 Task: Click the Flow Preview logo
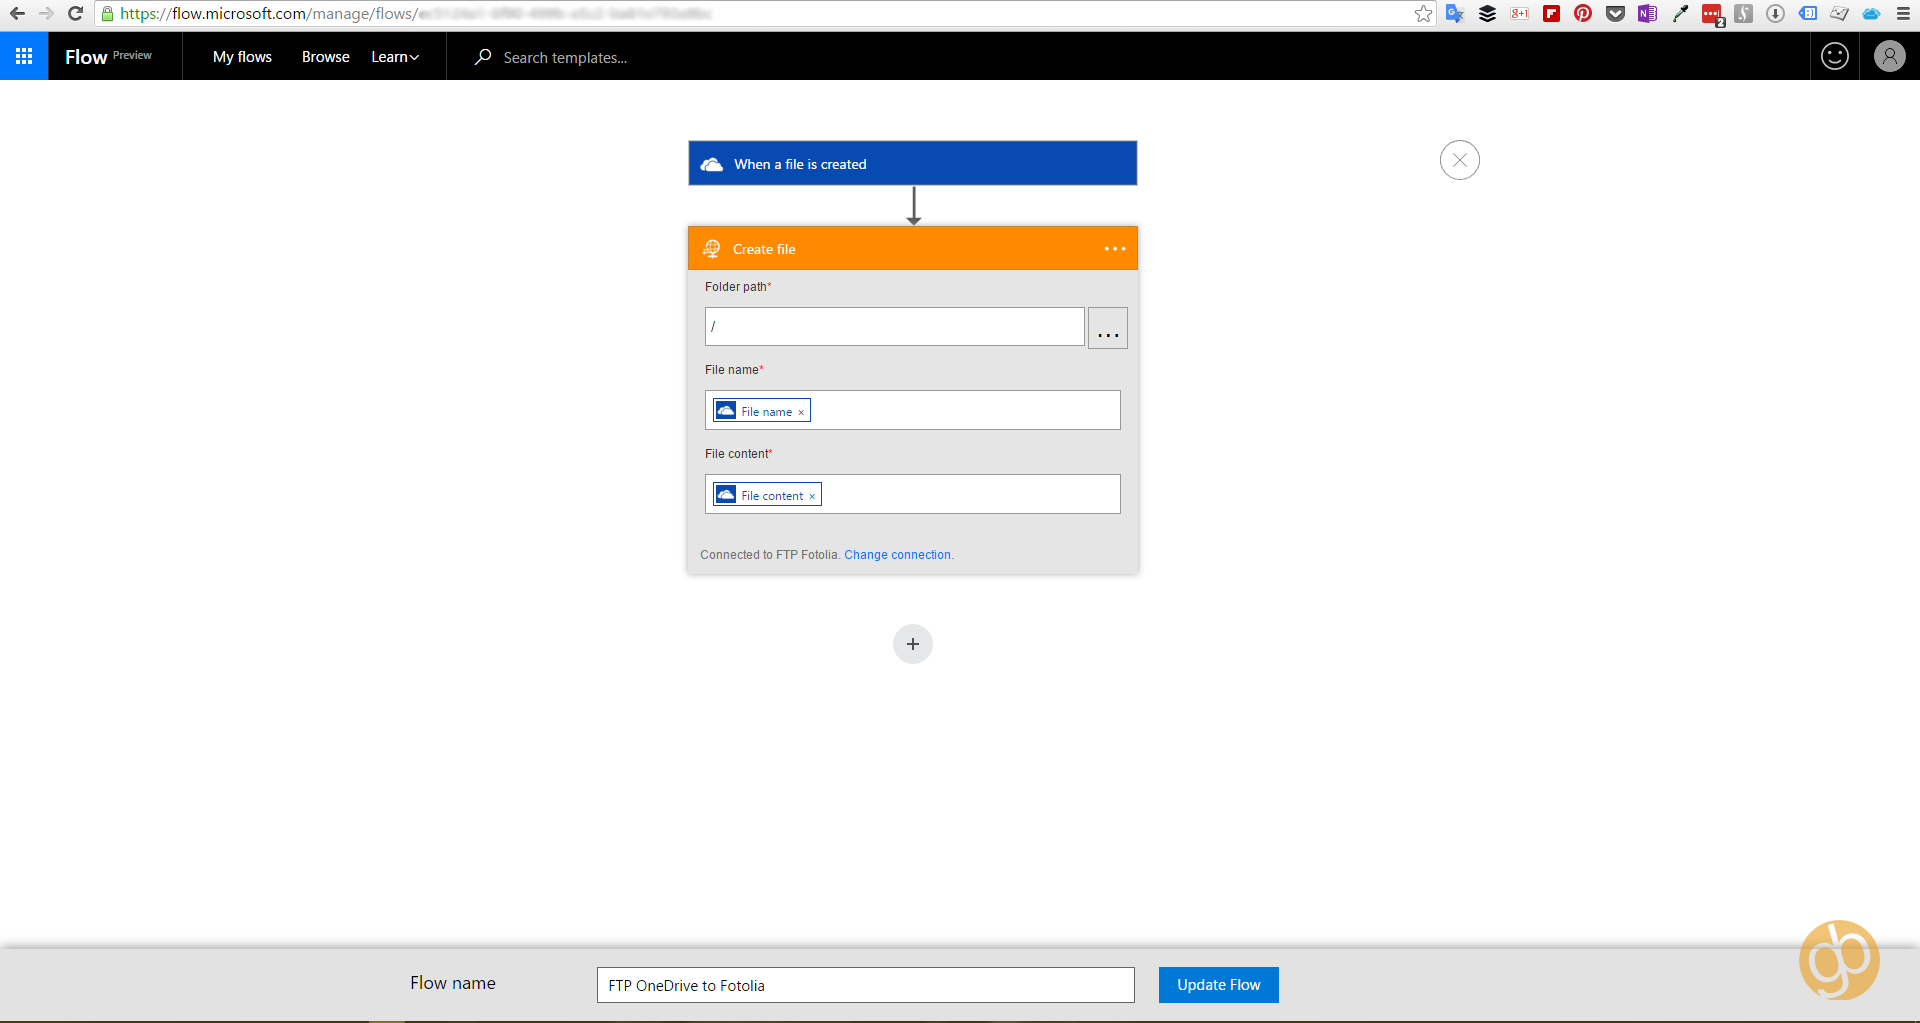(x=108, y=57)
